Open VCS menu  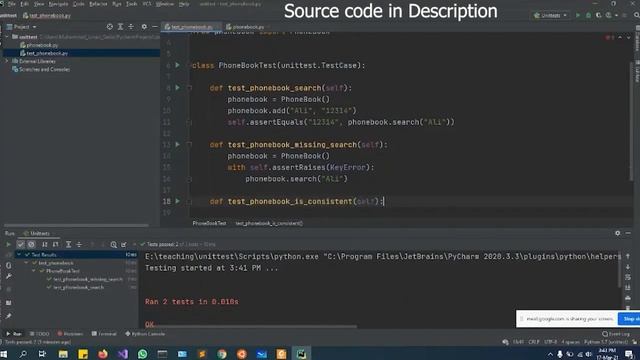click(x=147, y=4)
